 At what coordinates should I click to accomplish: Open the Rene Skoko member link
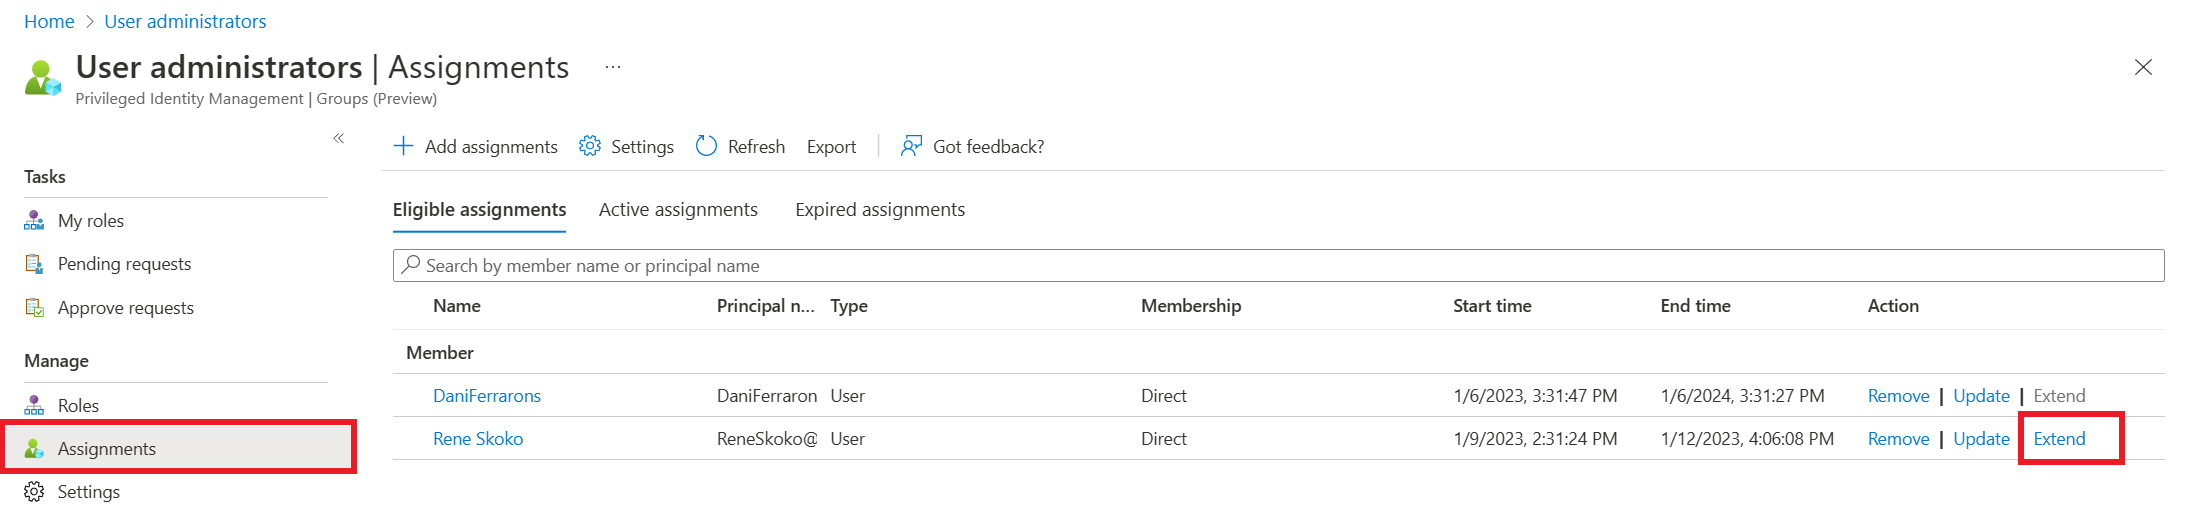point(478,439)
